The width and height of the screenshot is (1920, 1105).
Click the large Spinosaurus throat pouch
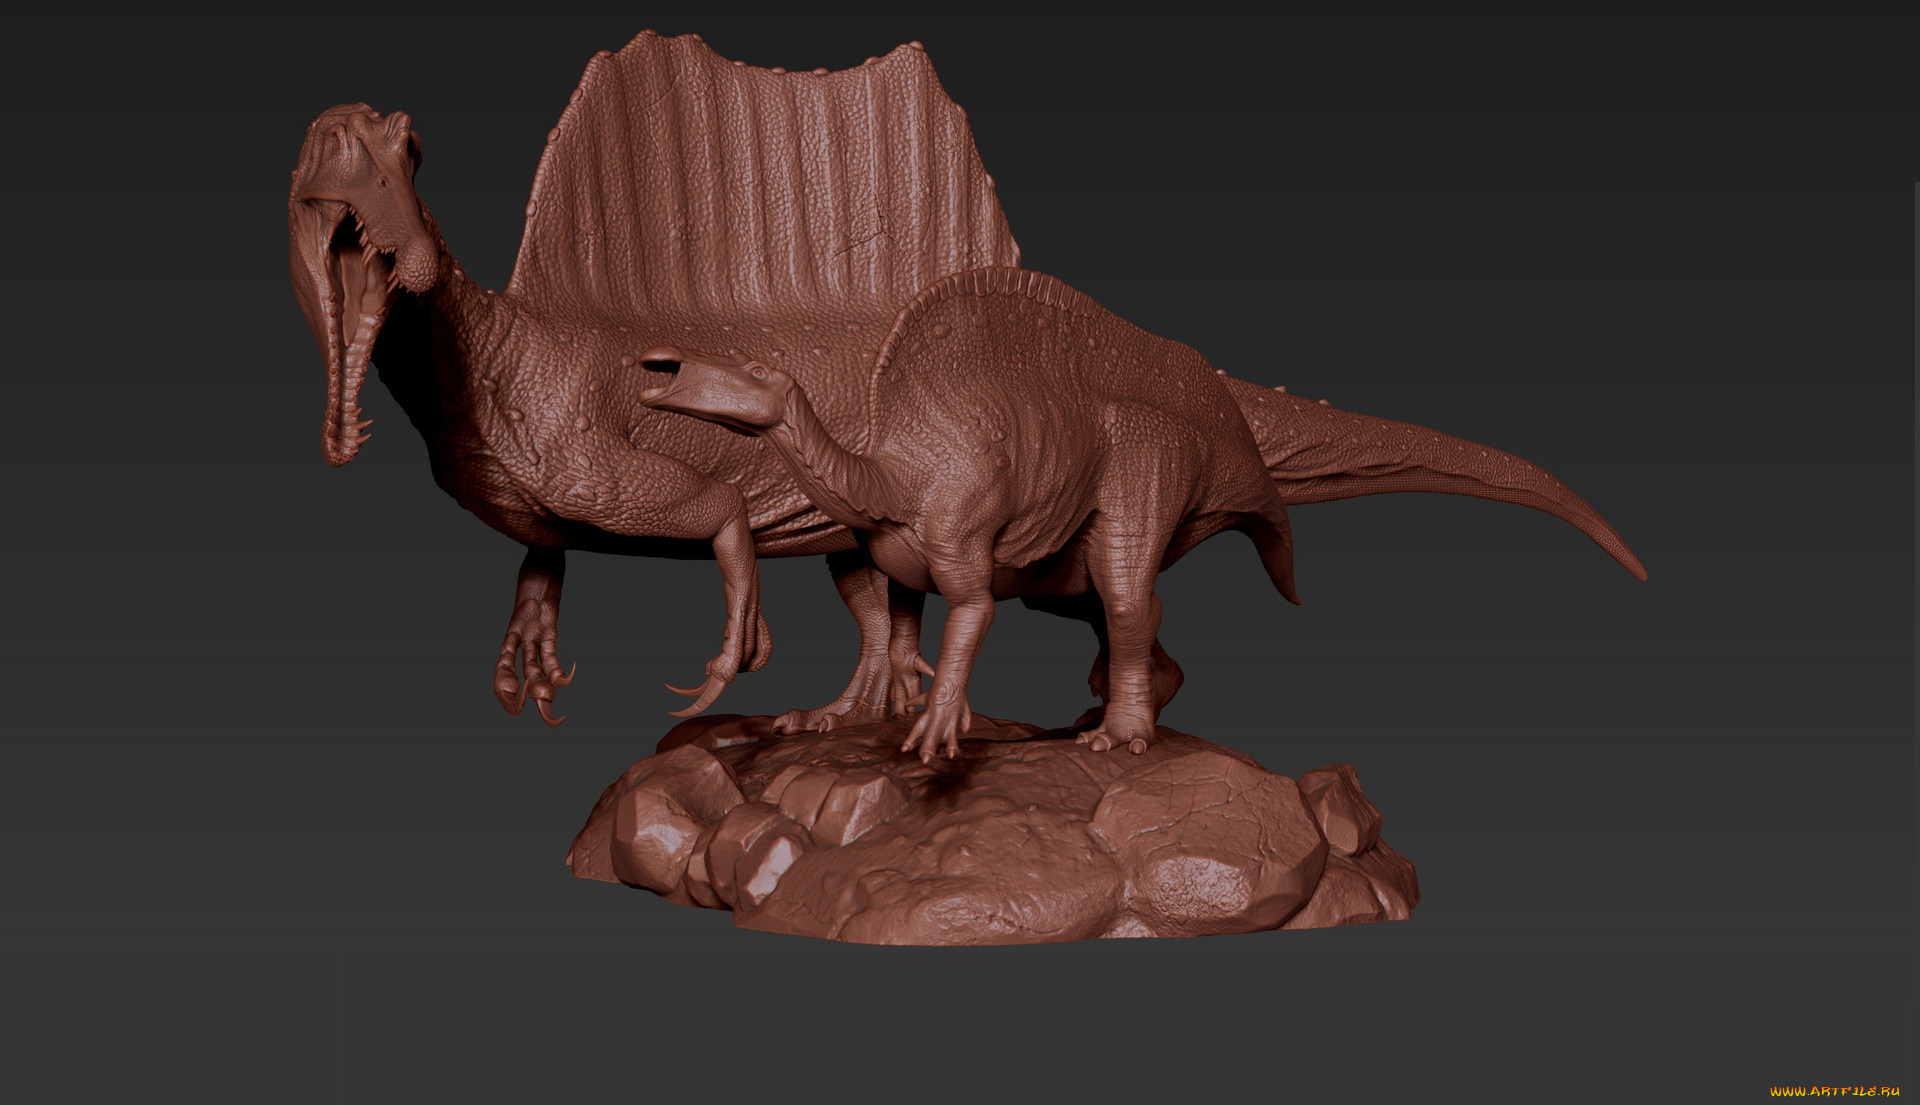418,268
